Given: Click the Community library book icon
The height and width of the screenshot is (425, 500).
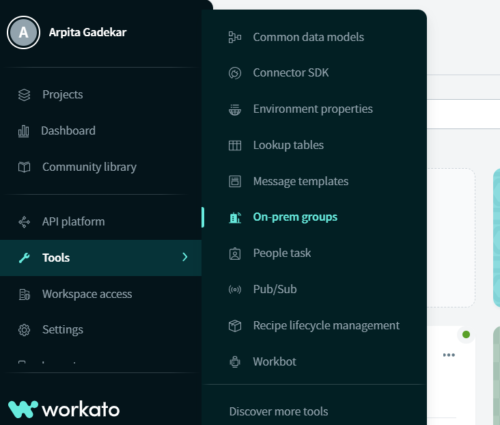Looking at the screenshot, I should click(24, 167).
